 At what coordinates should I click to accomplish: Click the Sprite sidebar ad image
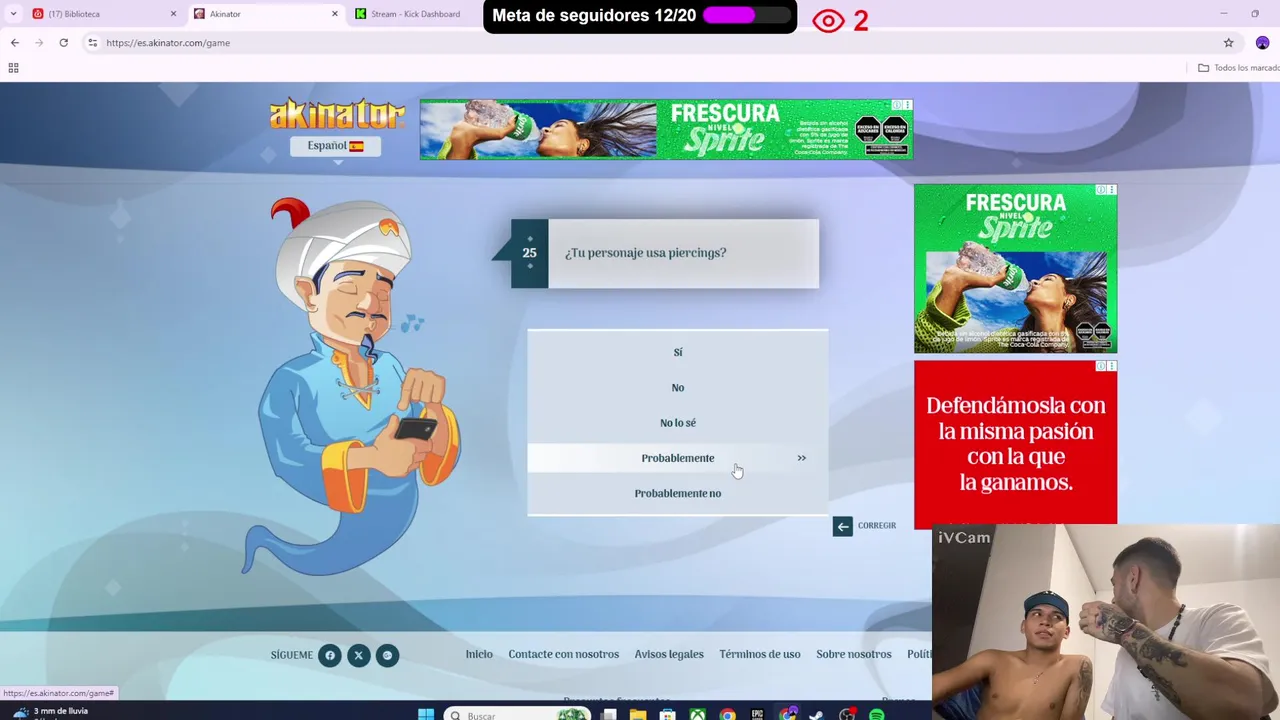(x=1015, y=268)
